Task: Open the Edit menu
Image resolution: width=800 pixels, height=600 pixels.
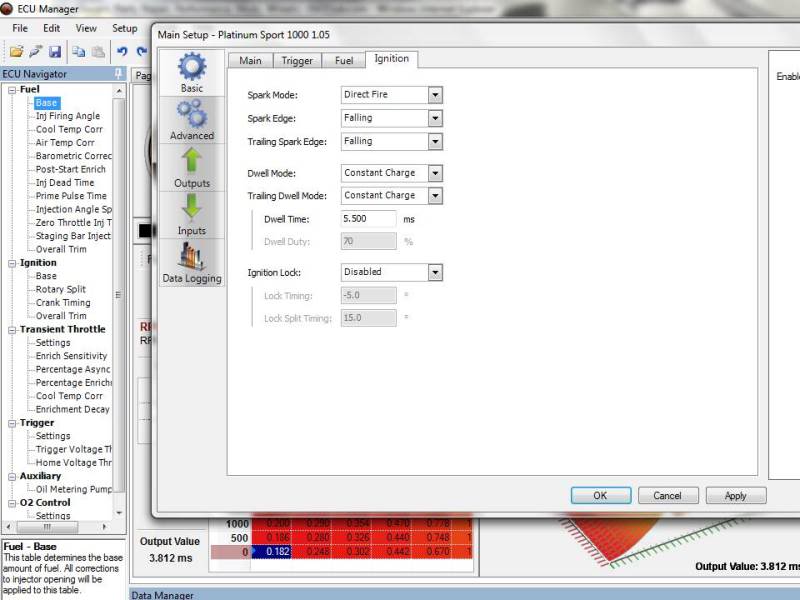Action: coord(52,28)
